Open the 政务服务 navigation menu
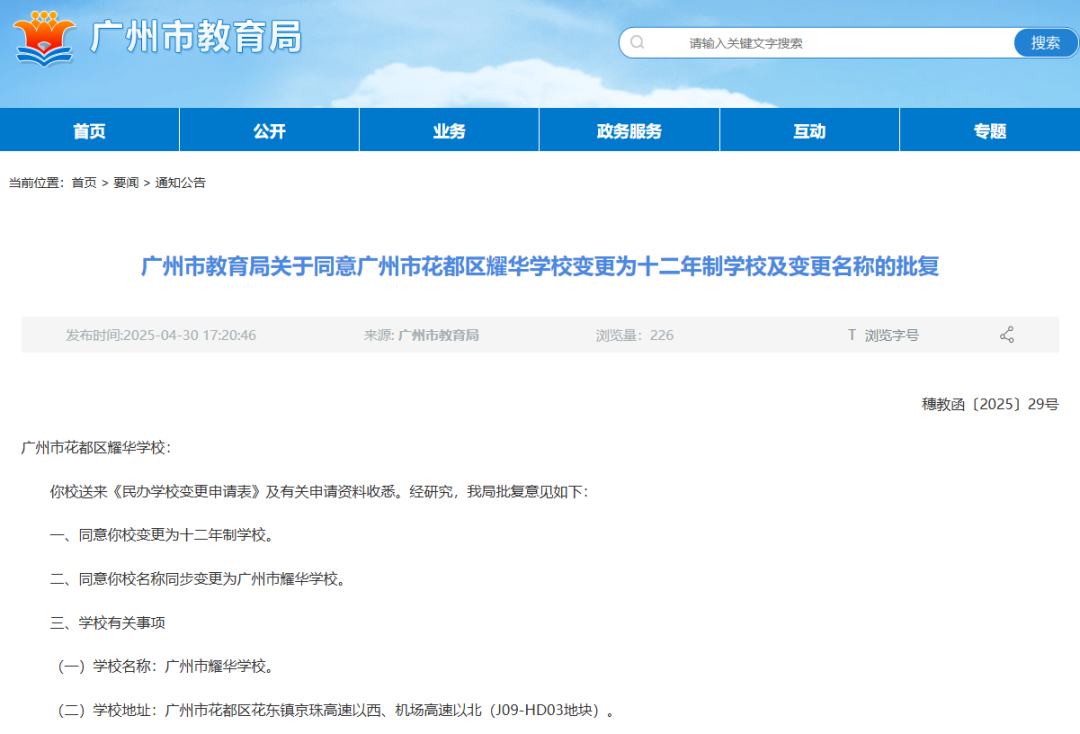This screenshot has width=1080, height=734. pos(629,131)
